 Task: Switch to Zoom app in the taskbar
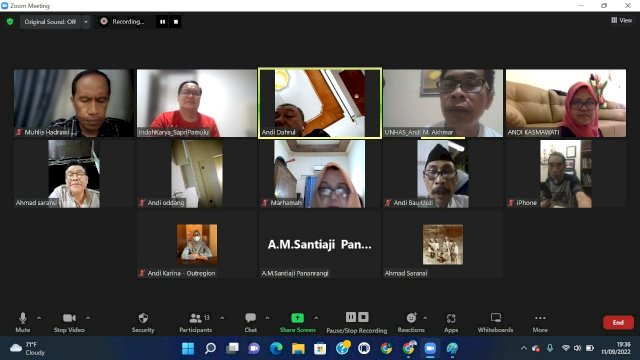(430, 348)
